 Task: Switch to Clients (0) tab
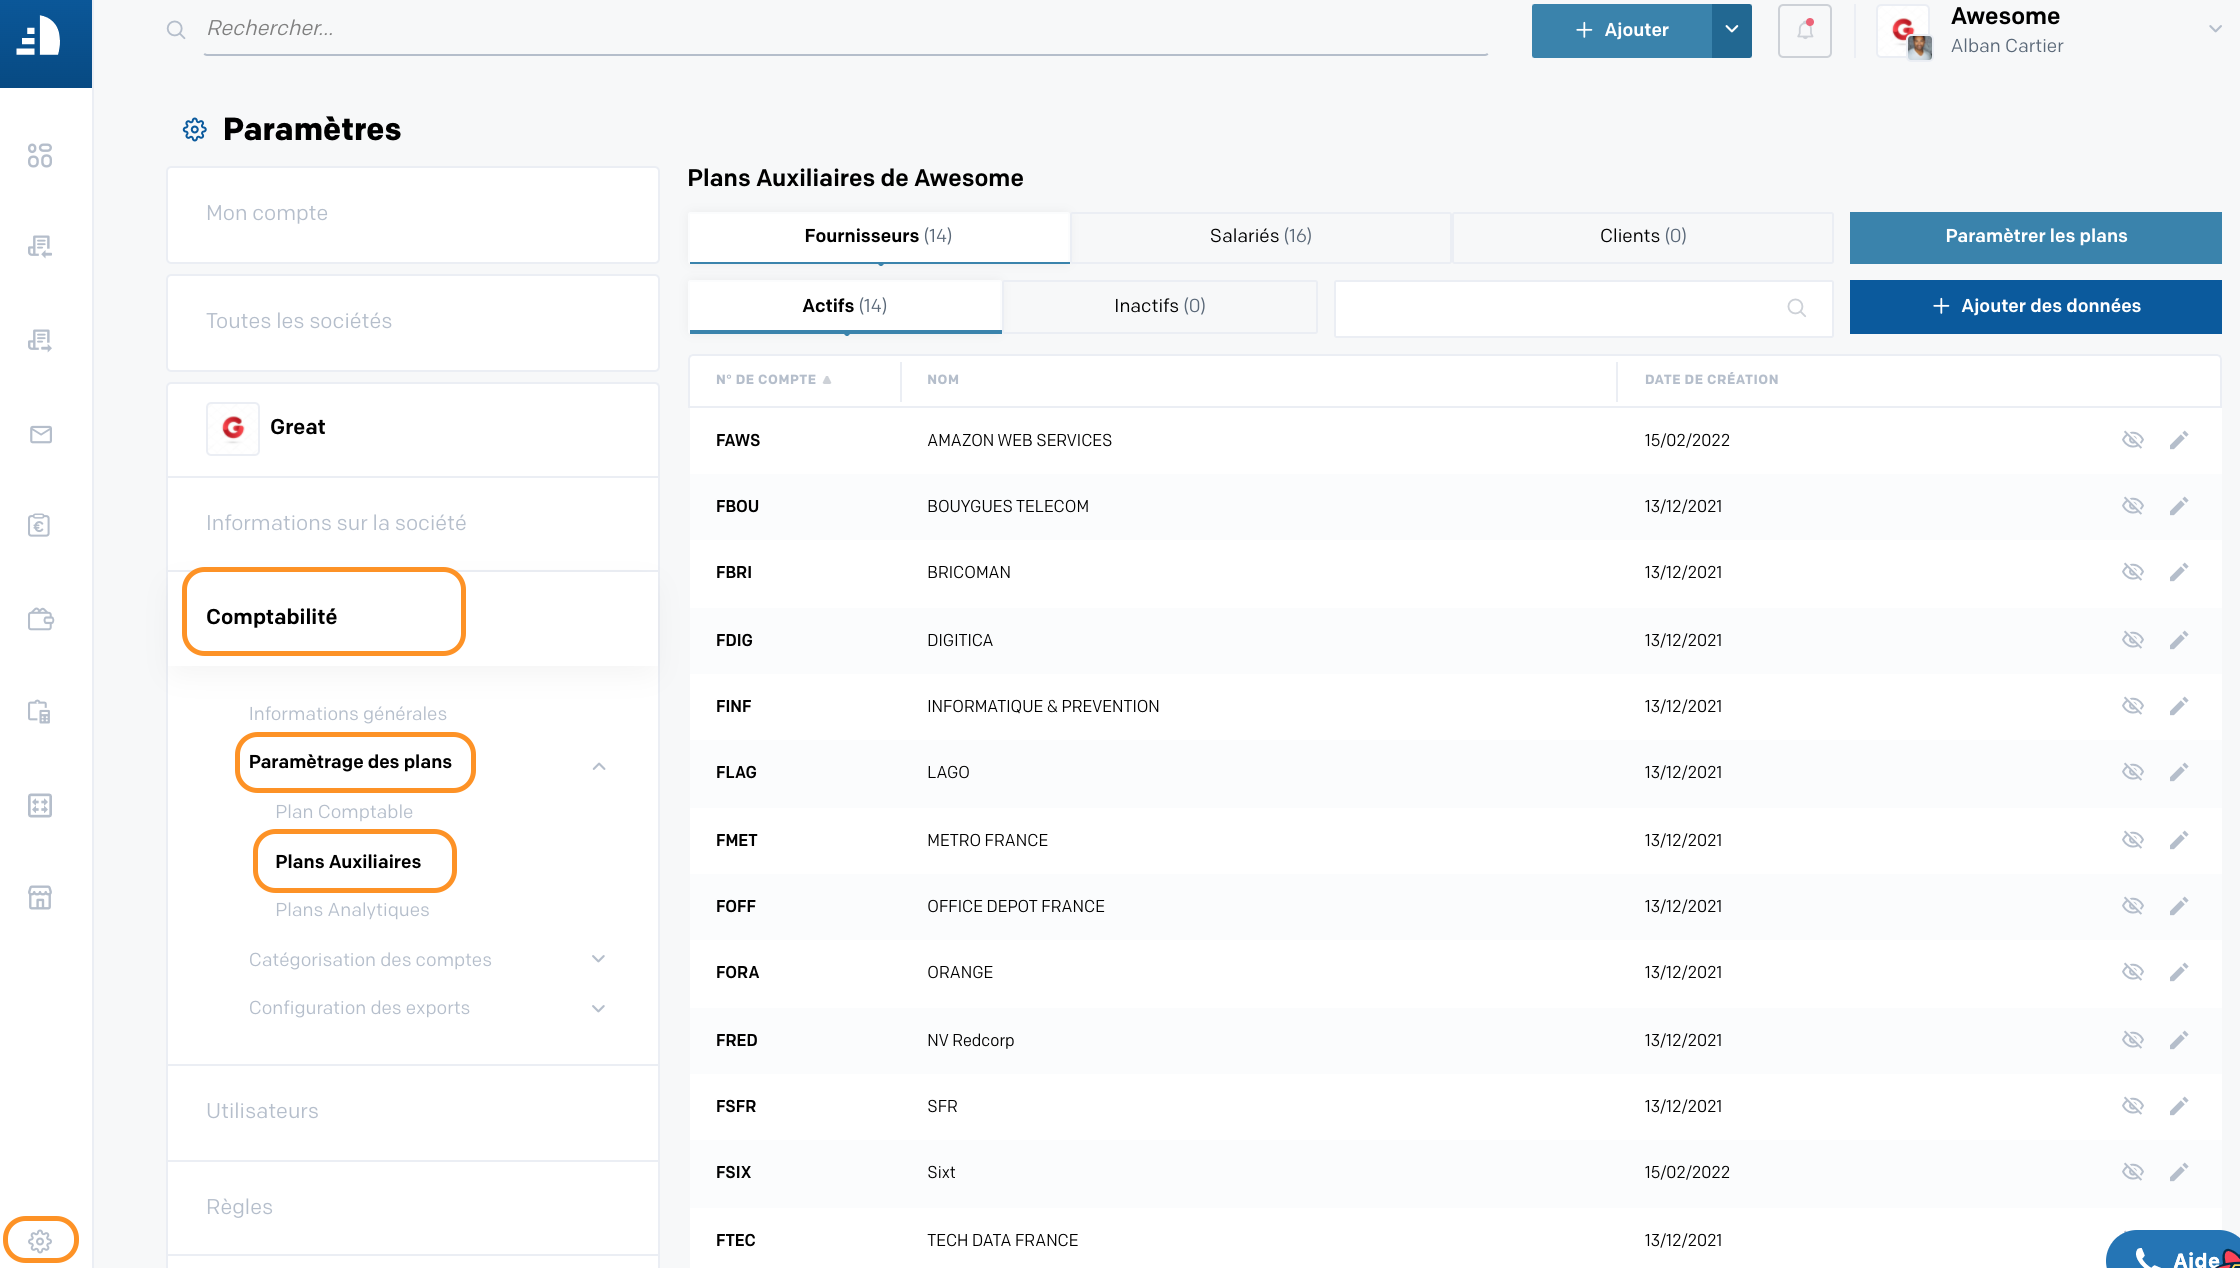tap(1642, 237)
